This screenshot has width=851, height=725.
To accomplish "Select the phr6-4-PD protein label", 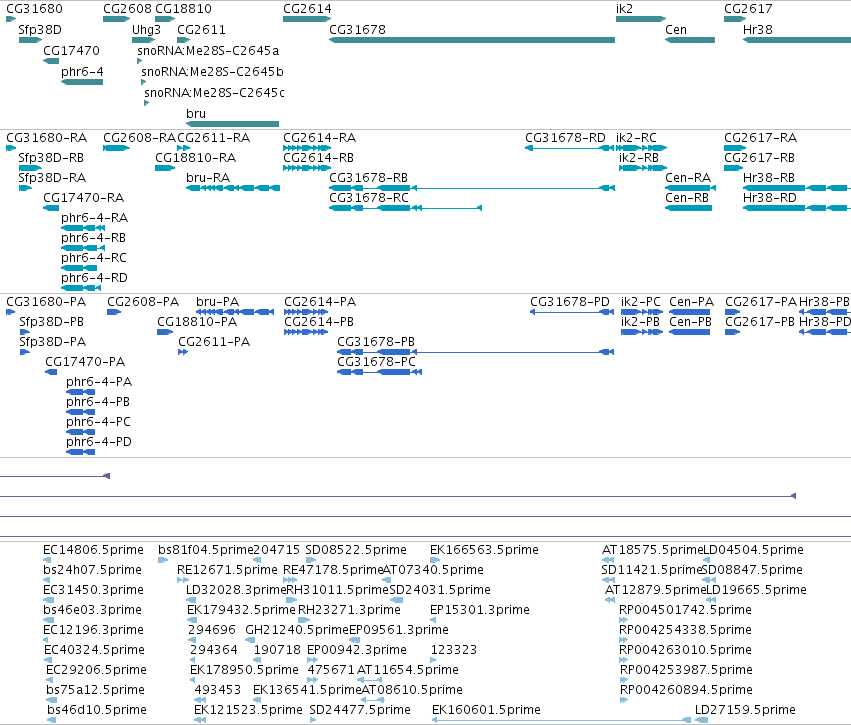I will 99,442.
